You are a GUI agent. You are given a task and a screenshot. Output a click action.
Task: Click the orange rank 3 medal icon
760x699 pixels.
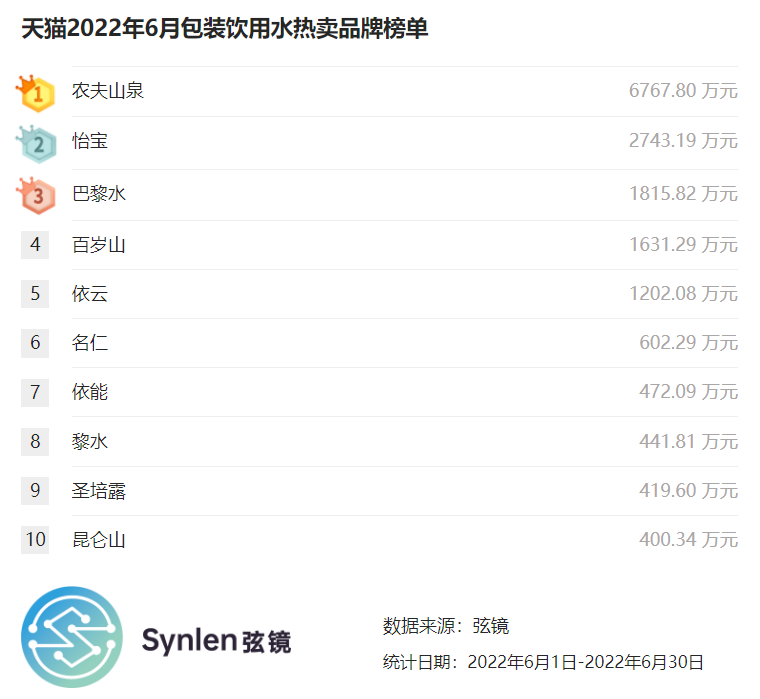(x=36, y=195)
